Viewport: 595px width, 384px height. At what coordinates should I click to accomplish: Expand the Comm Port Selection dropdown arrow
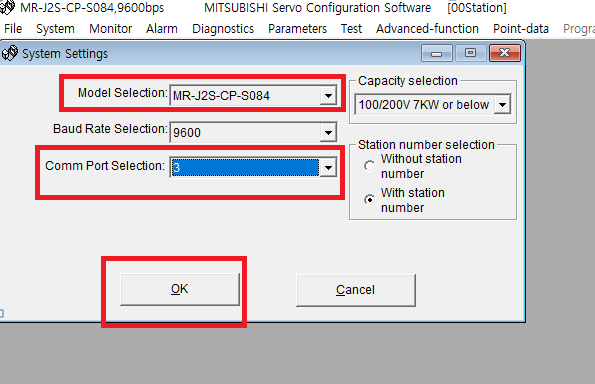point(328,167)
